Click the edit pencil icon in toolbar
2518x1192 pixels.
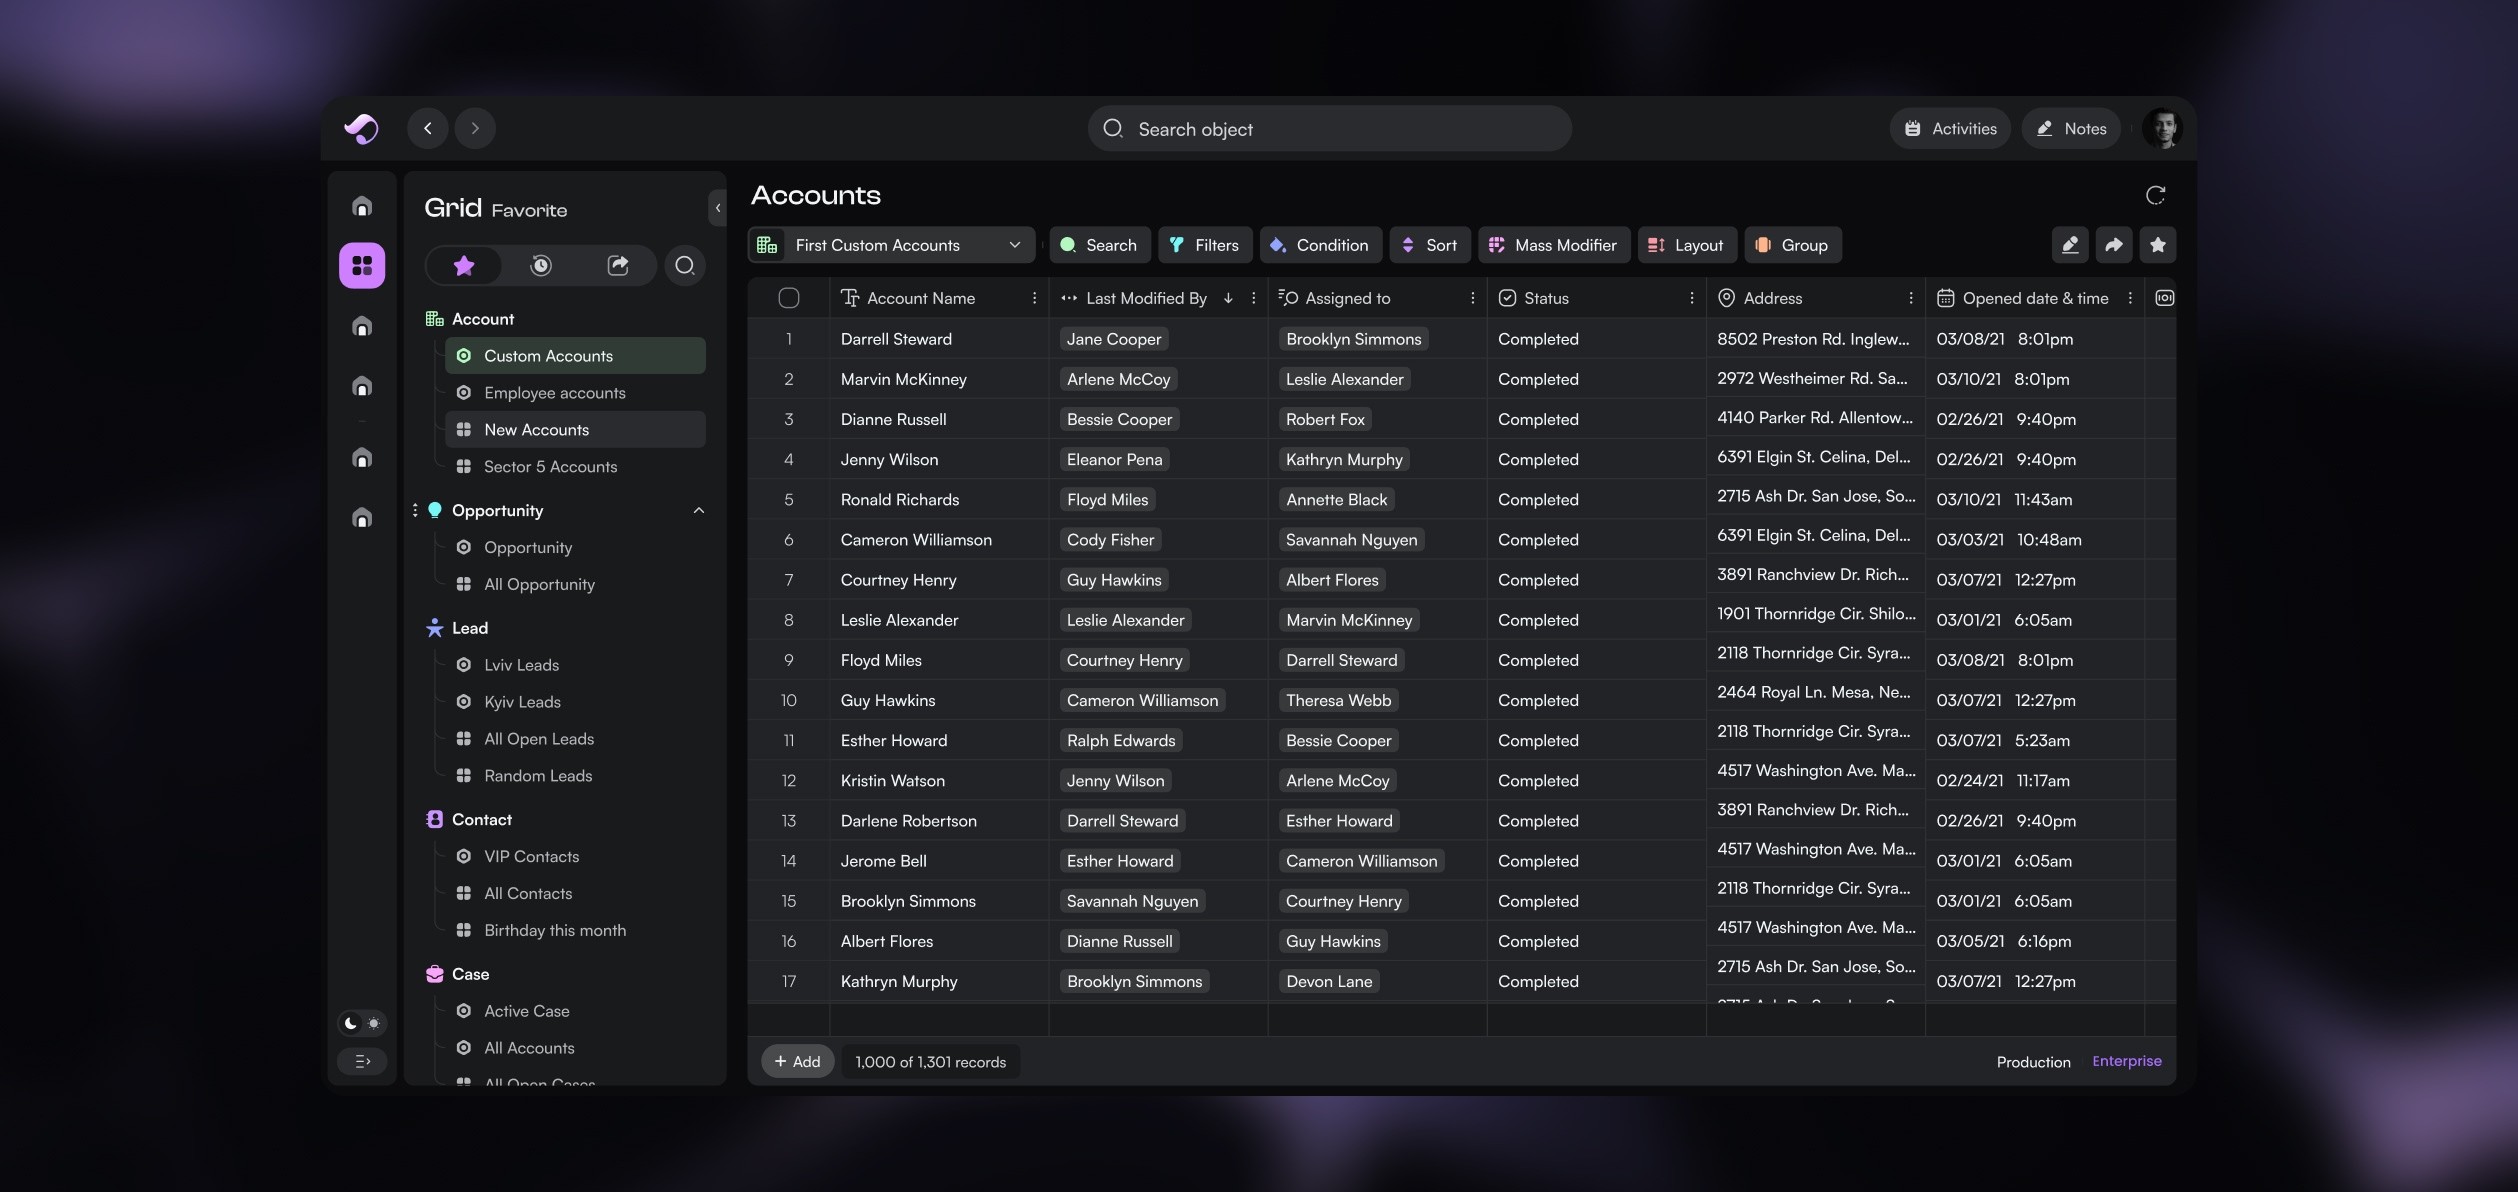[x=2070, y=245]
